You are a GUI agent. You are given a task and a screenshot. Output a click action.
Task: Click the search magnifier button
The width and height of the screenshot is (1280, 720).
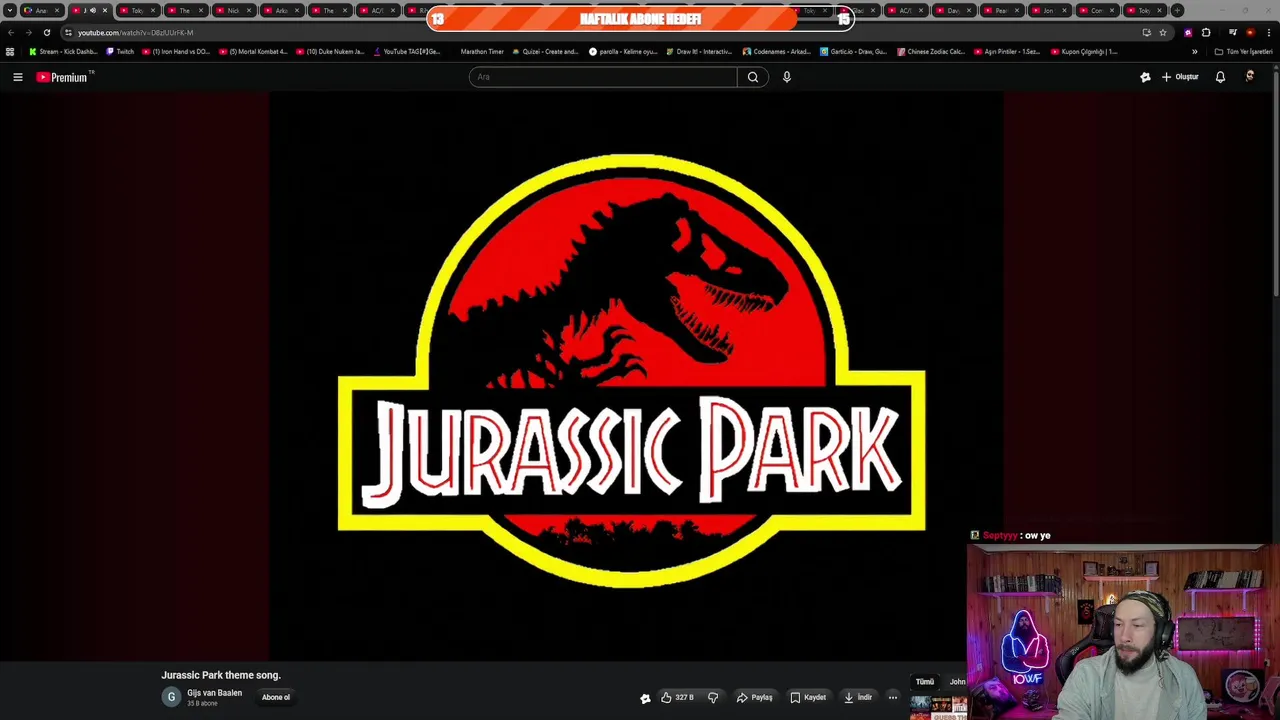click(753, 77)
